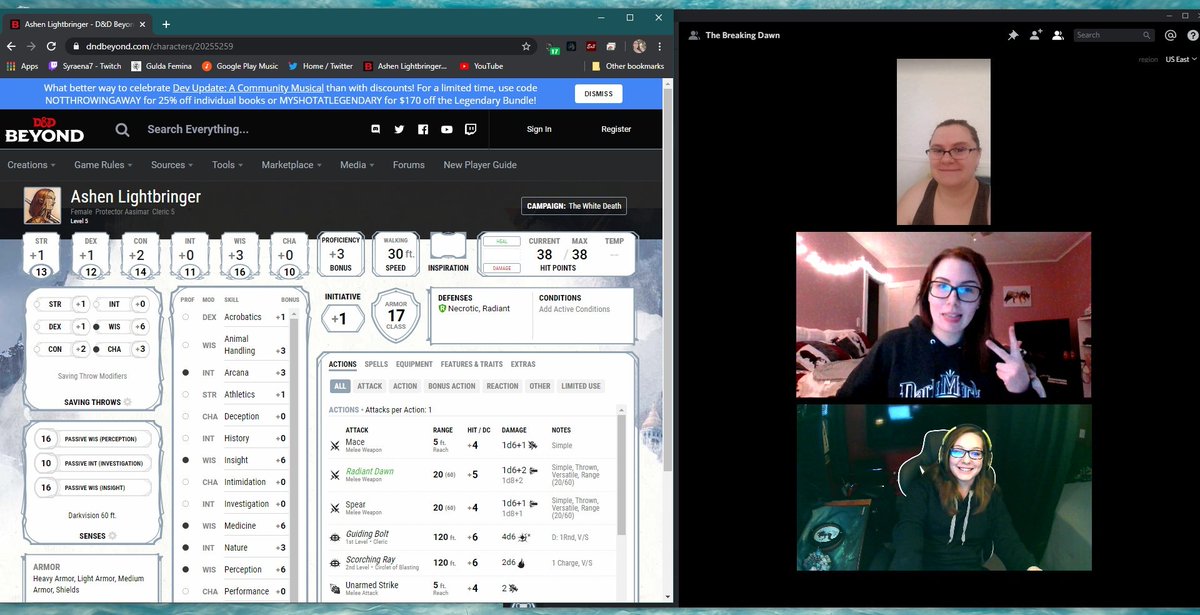Open the US East region dropdown in Discord
Image resolution: width=1200 pixels, height=615 pixels.
click(x=1180, y=60)
